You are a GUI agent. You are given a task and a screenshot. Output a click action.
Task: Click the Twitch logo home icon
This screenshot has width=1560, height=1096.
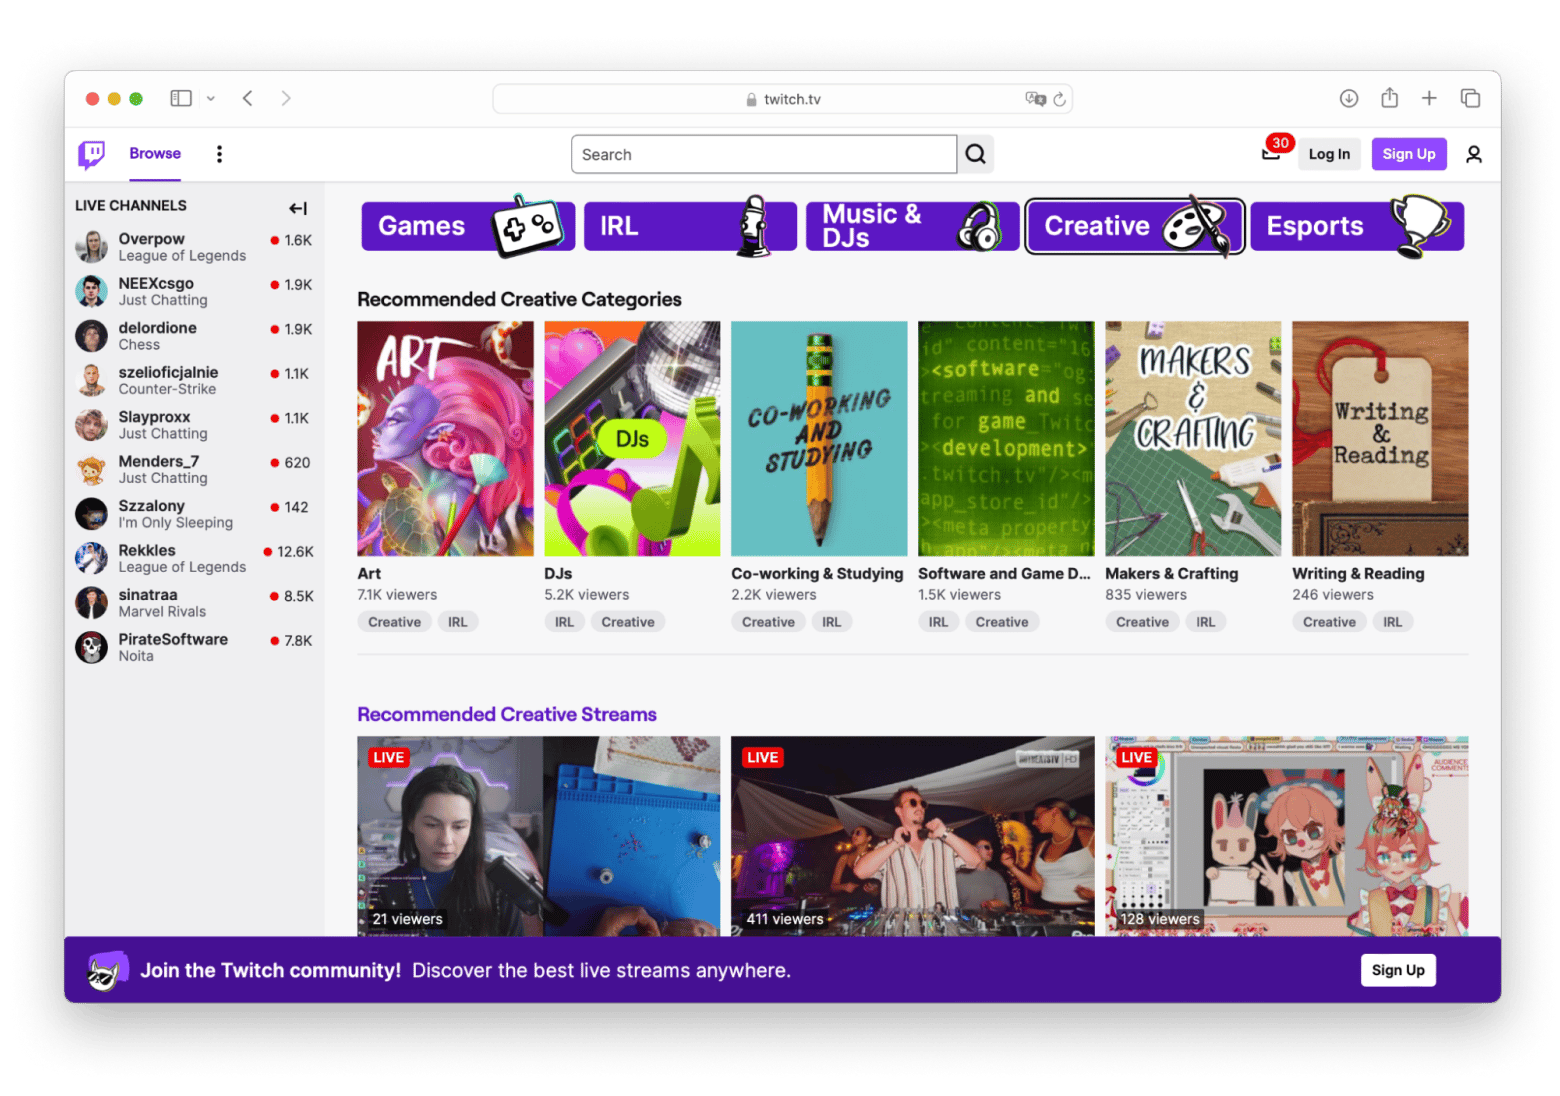91,154
